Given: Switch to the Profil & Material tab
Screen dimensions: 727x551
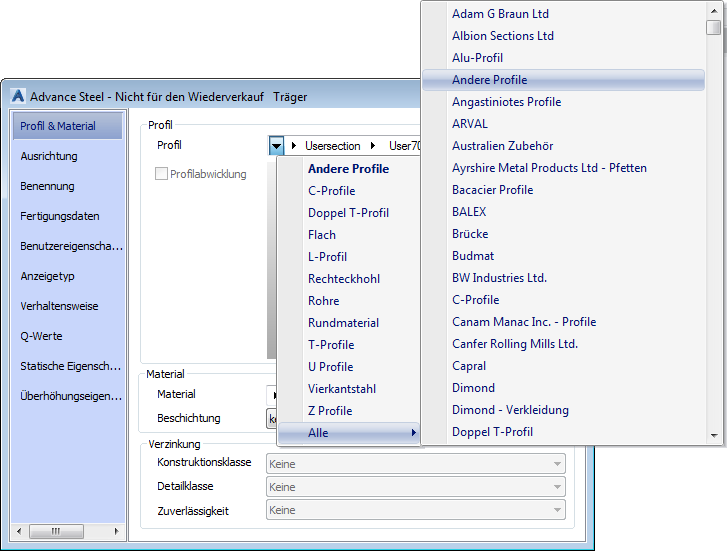Looking at the screenshot, I should click(68, 126).
